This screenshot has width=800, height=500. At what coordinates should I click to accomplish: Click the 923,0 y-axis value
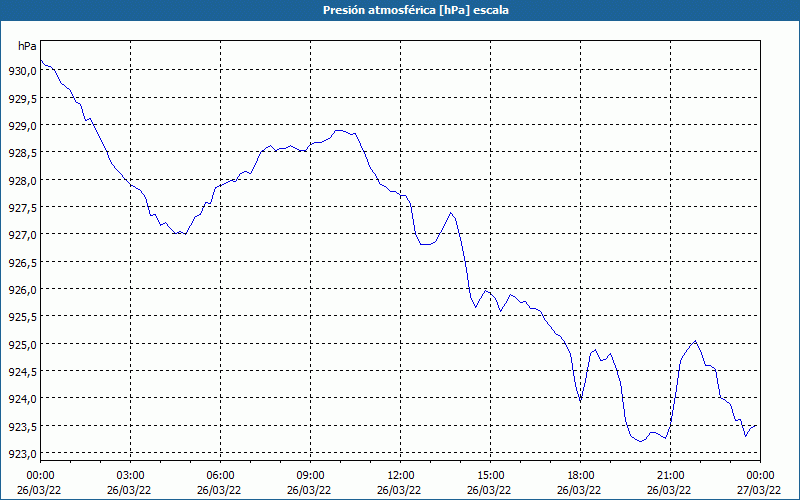coord(22,454)
